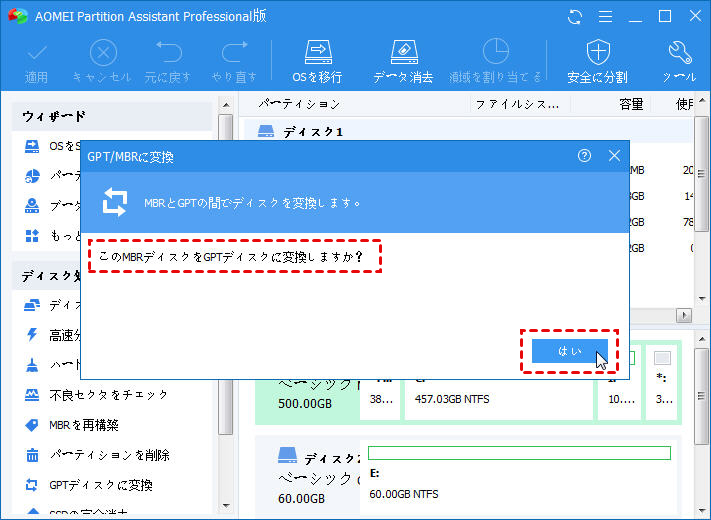Viewport: 711px width, 520px height.
Task: Click the キャンセル toolbar icon
Action: coord(103,53)
